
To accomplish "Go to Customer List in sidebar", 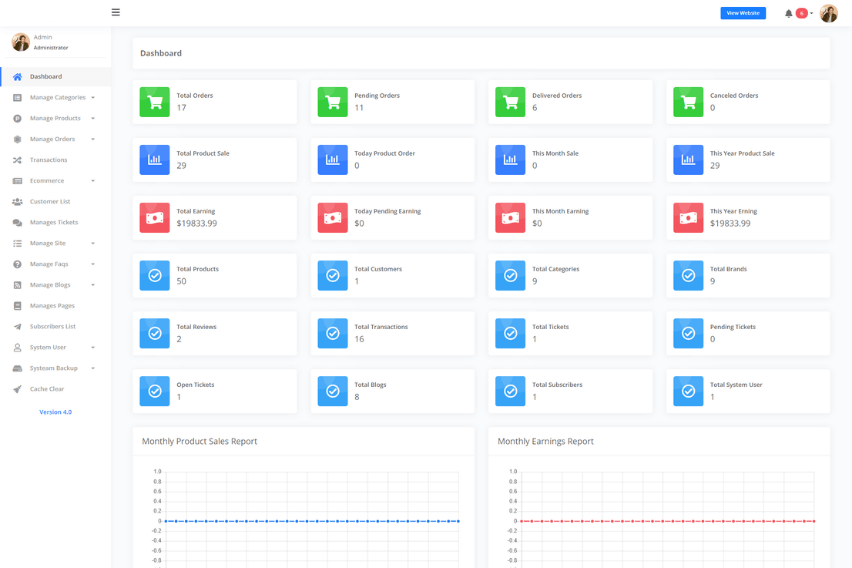I will (49, 202).
